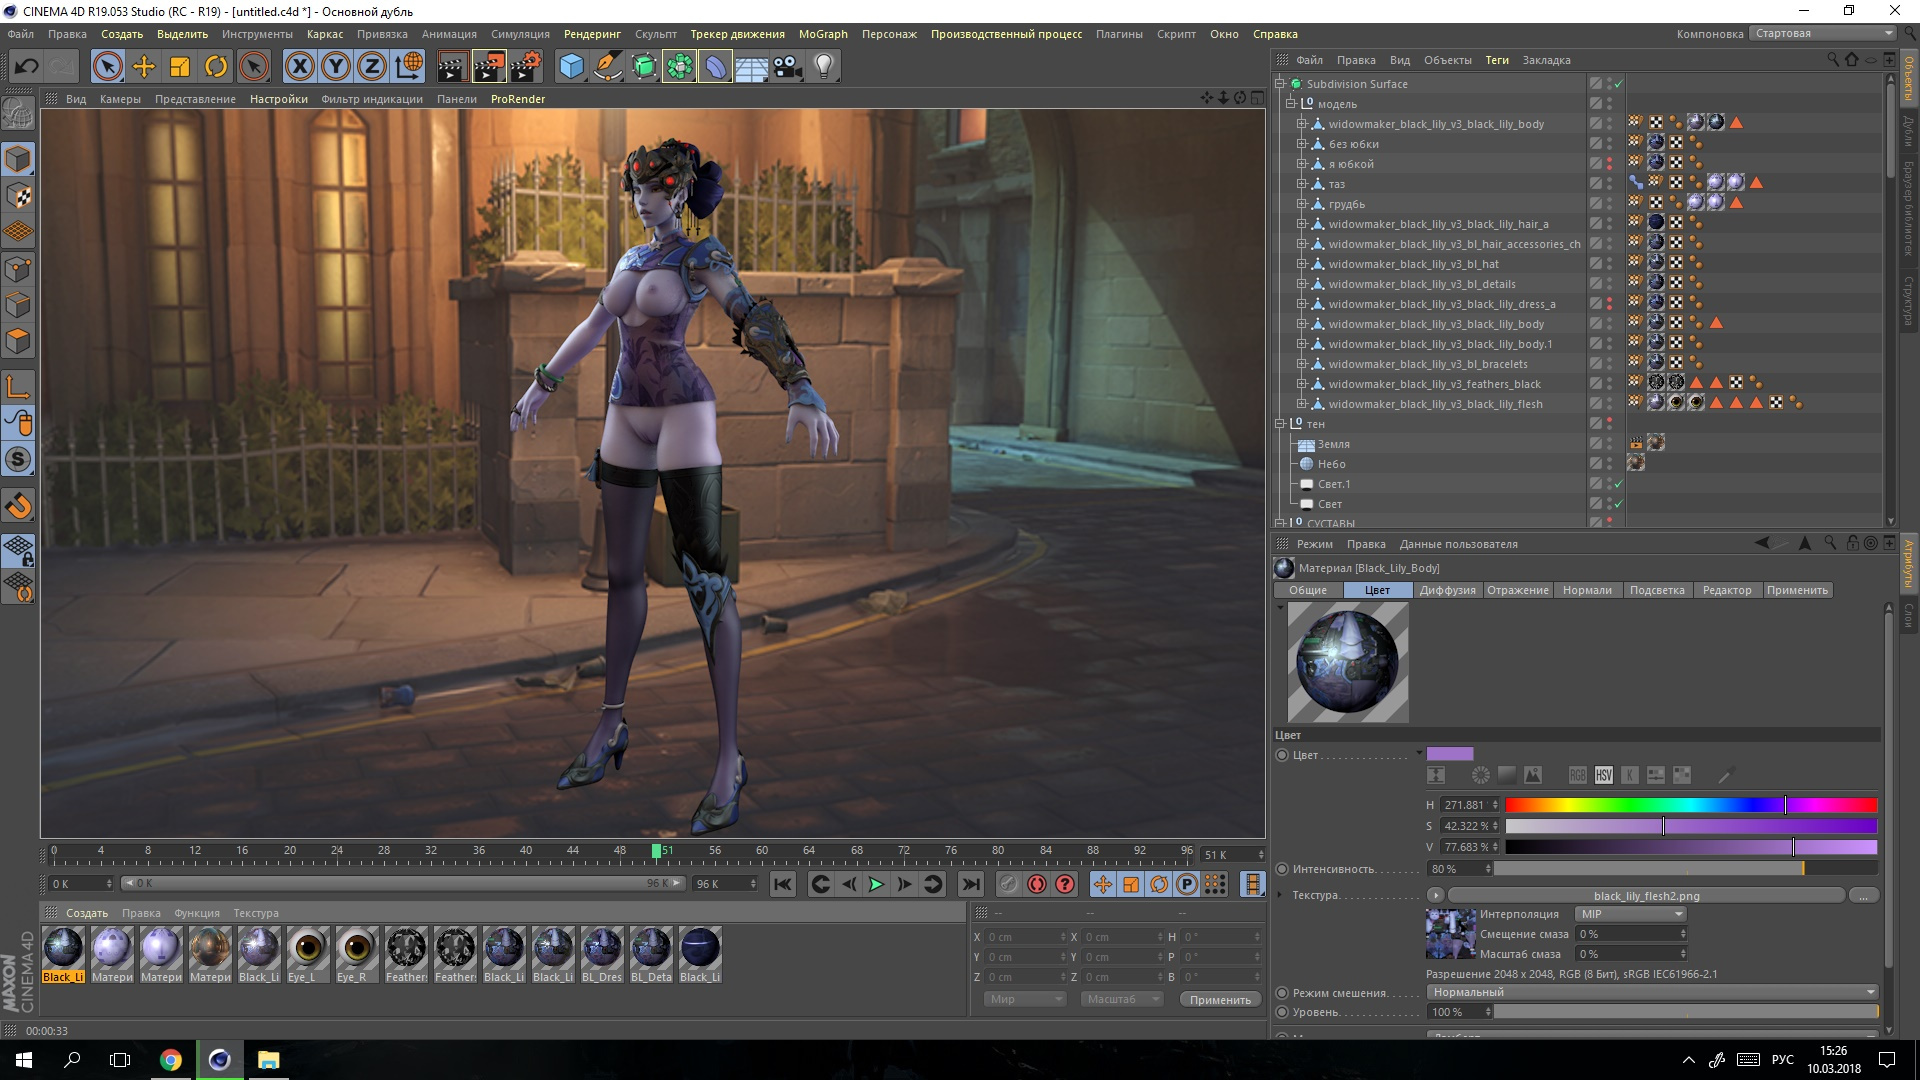Toggle the Subdivision Surface enable checkmark
Screen dimensions: 1920x1080
pos(1619,84)
